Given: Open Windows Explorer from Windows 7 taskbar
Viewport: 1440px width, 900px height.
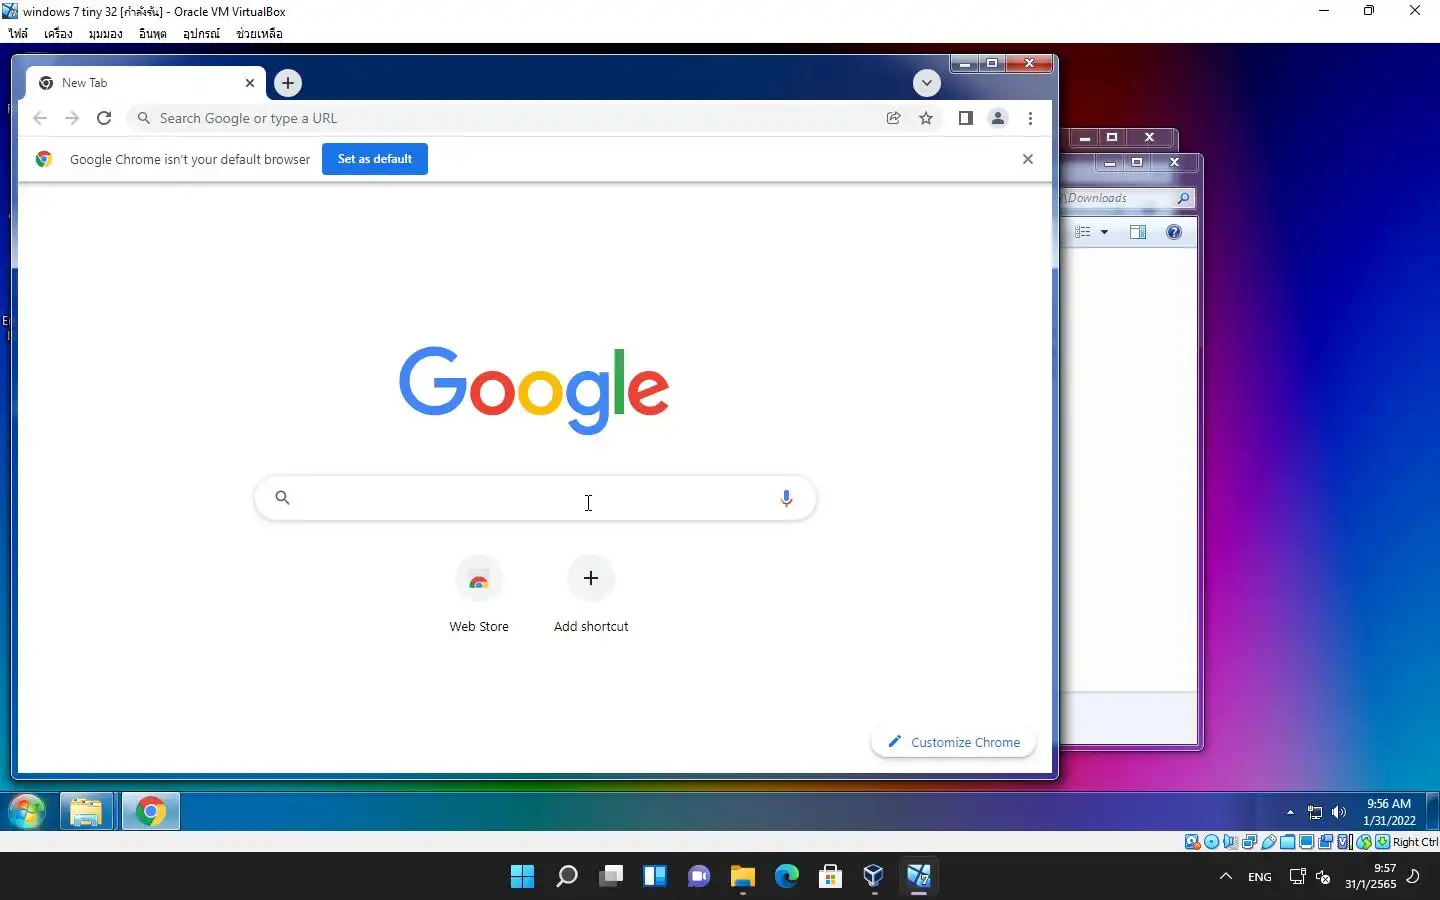Looking at the screenshot, I should coord(86,811).
